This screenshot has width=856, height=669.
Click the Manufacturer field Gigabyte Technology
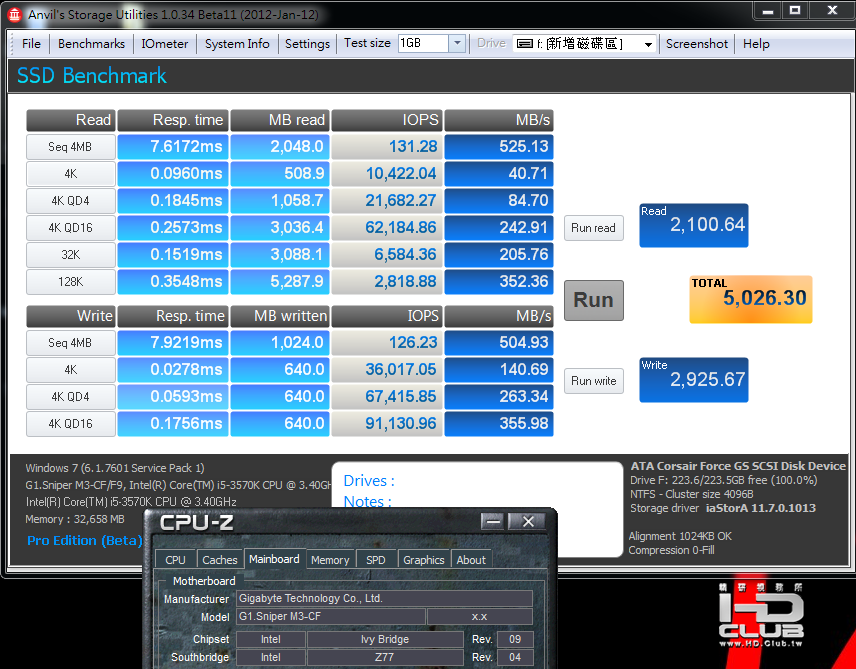coord(384,598)
